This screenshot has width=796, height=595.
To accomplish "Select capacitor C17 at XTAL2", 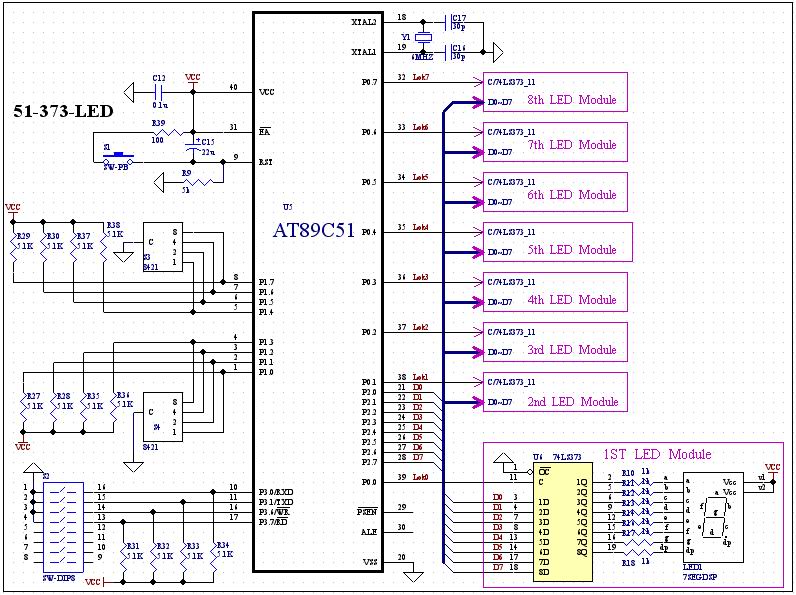I will (x=449, y=22).
